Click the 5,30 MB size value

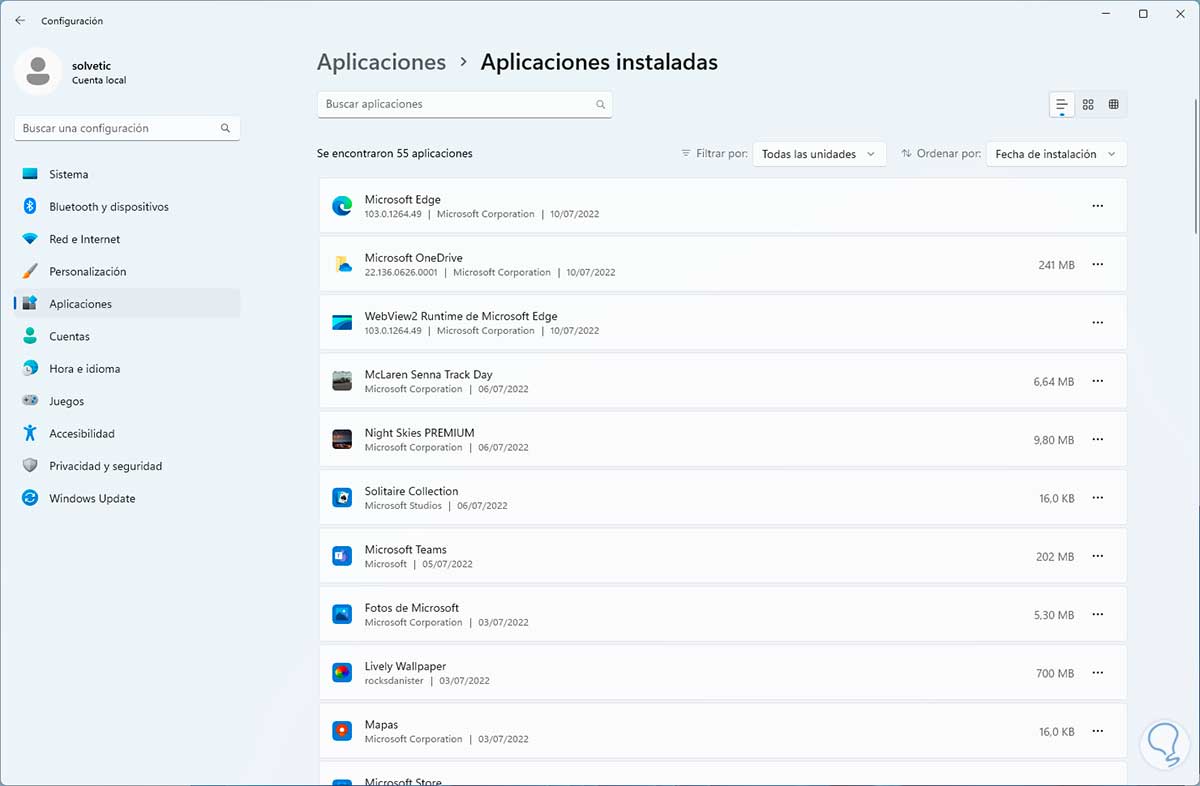pos(1054,615)
